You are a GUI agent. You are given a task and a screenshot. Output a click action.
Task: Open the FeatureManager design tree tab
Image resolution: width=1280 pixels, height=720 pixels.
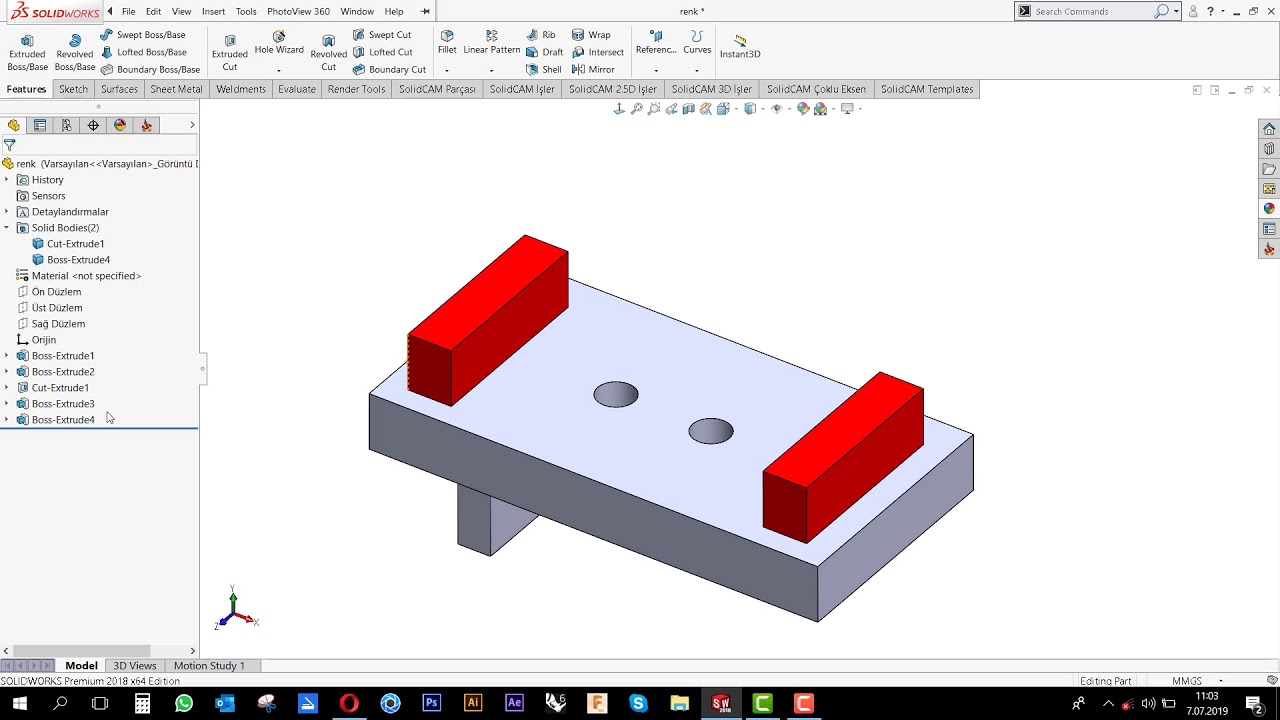(14, 125)
